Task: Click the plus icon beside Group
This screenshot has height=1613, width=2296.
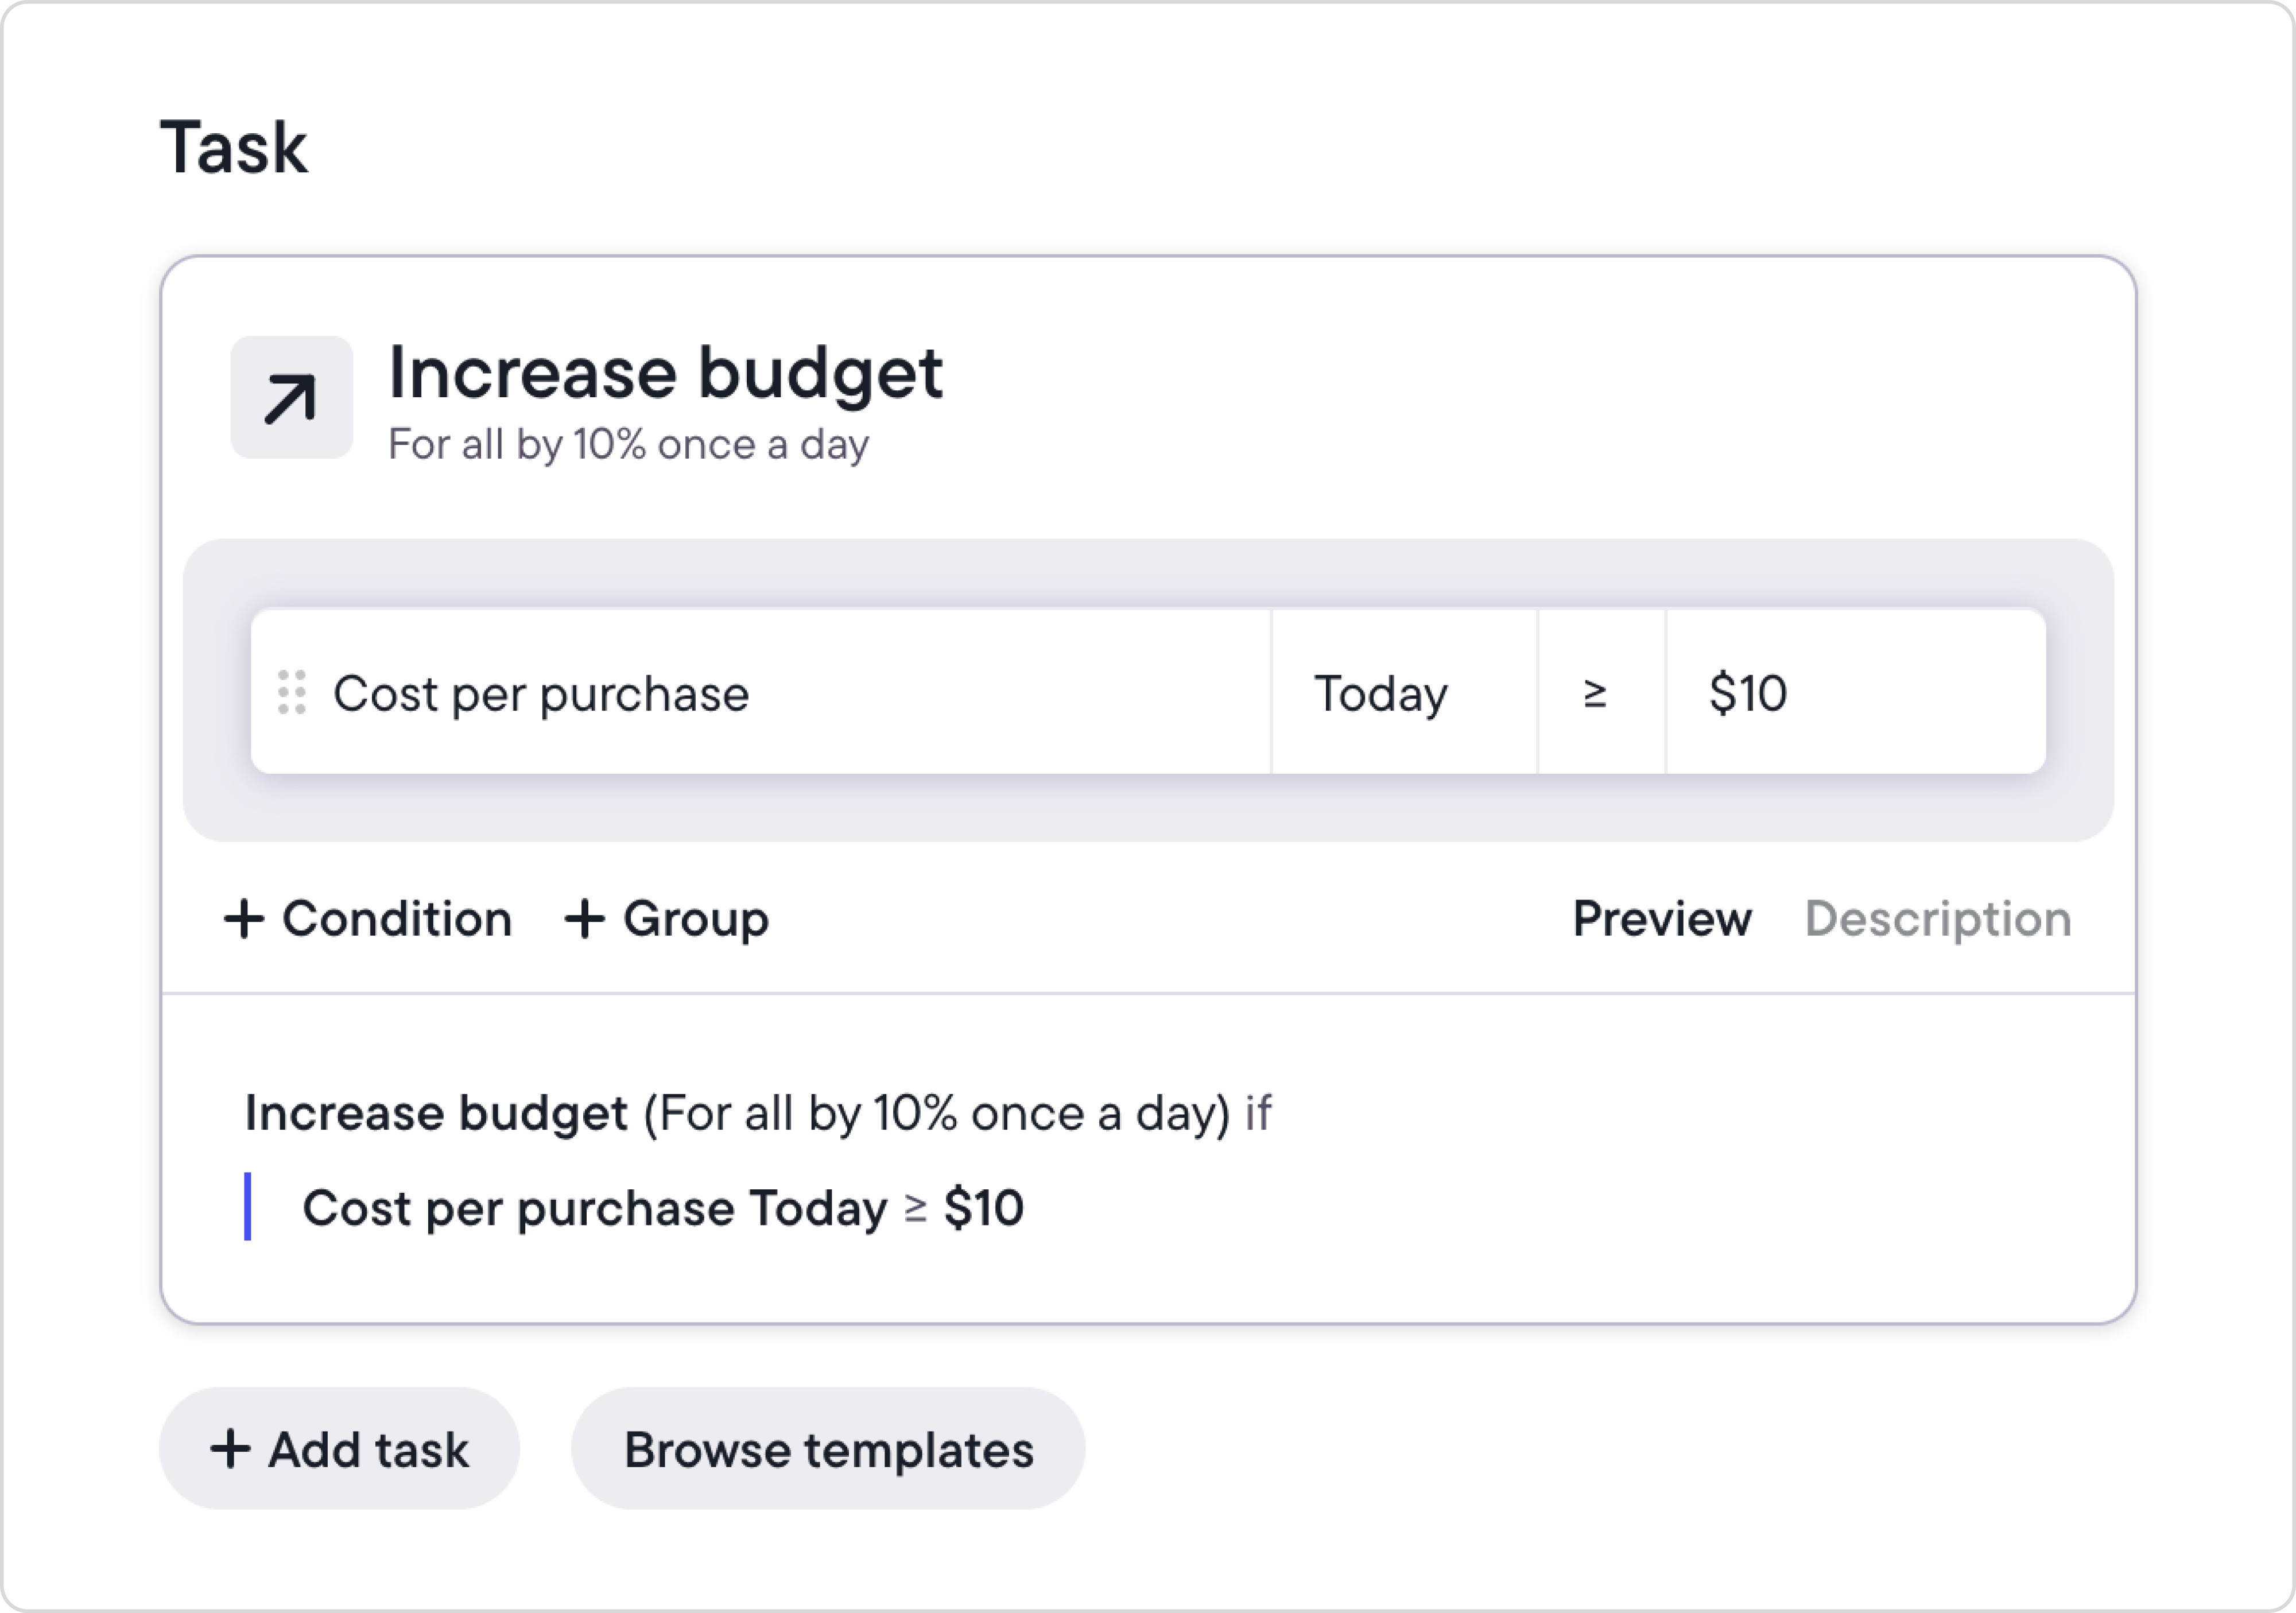Action: pos(585,918)
